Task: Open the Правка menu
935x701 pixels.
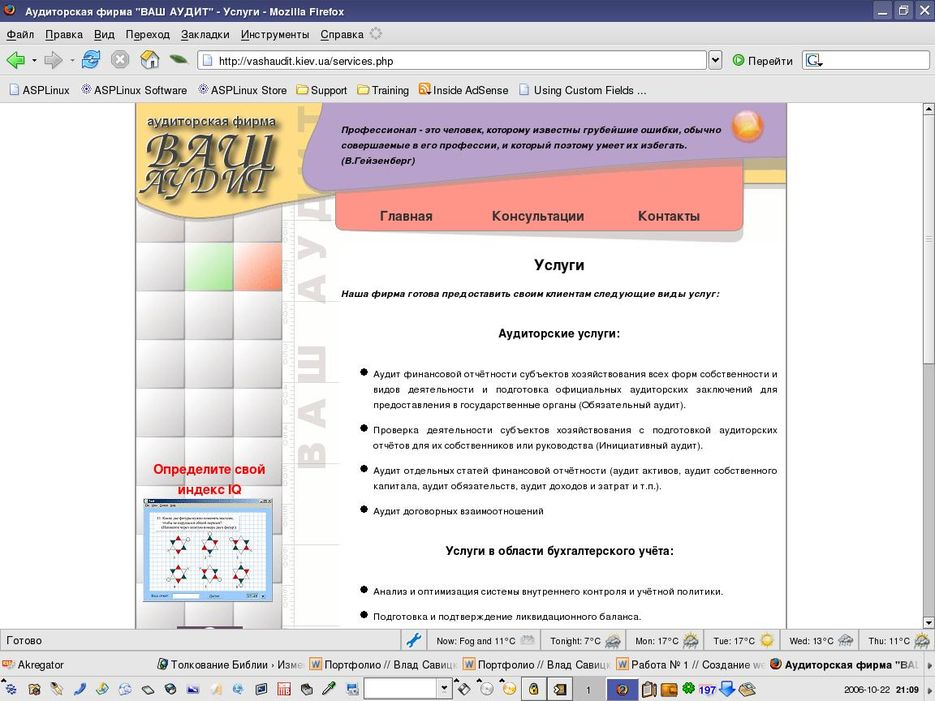Action: 64,35
